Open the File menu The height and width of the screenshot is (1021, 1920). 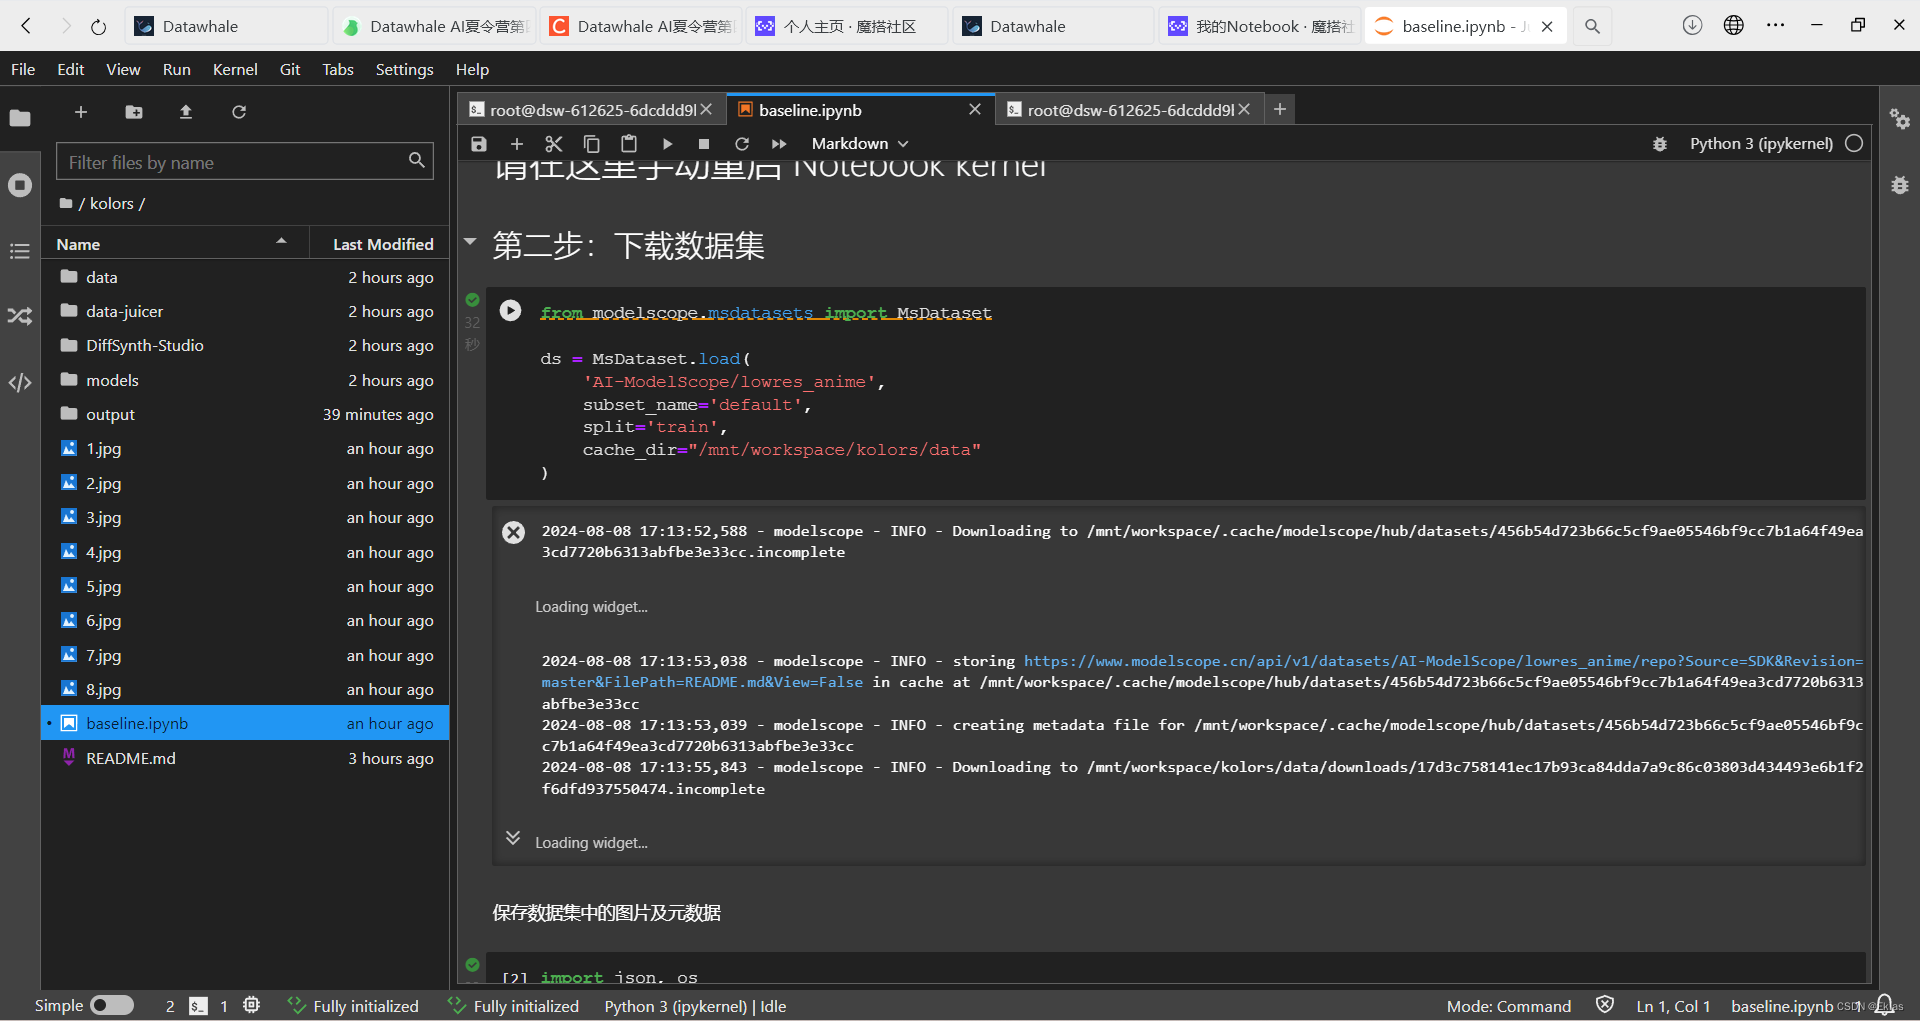pyautogui.click(x=23, y=70)
